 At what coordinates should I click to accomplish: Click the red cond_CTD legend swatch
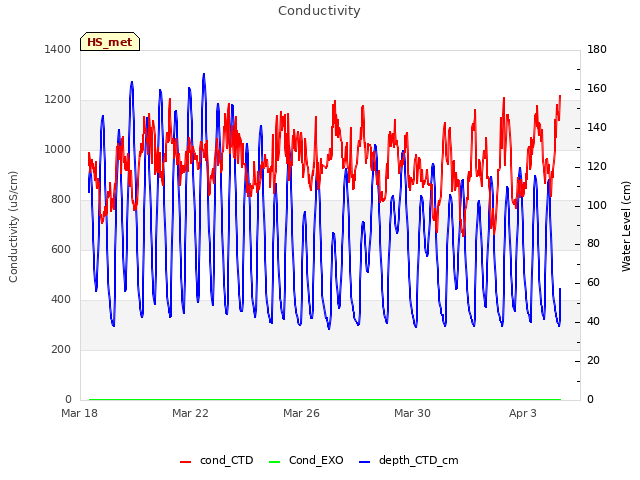pyautogui.click(x=185, y=462)
